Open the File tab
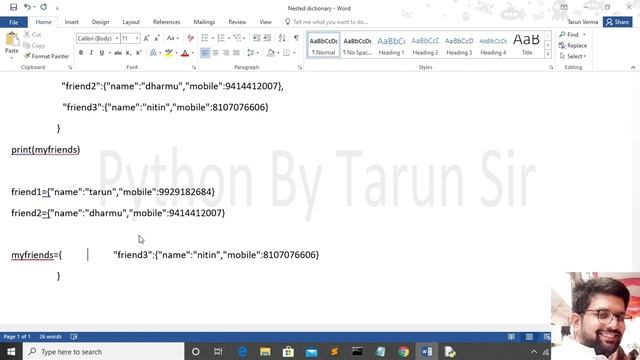This screenshot has width=640, height=360. pyautogui.click(x=13, y=22)
